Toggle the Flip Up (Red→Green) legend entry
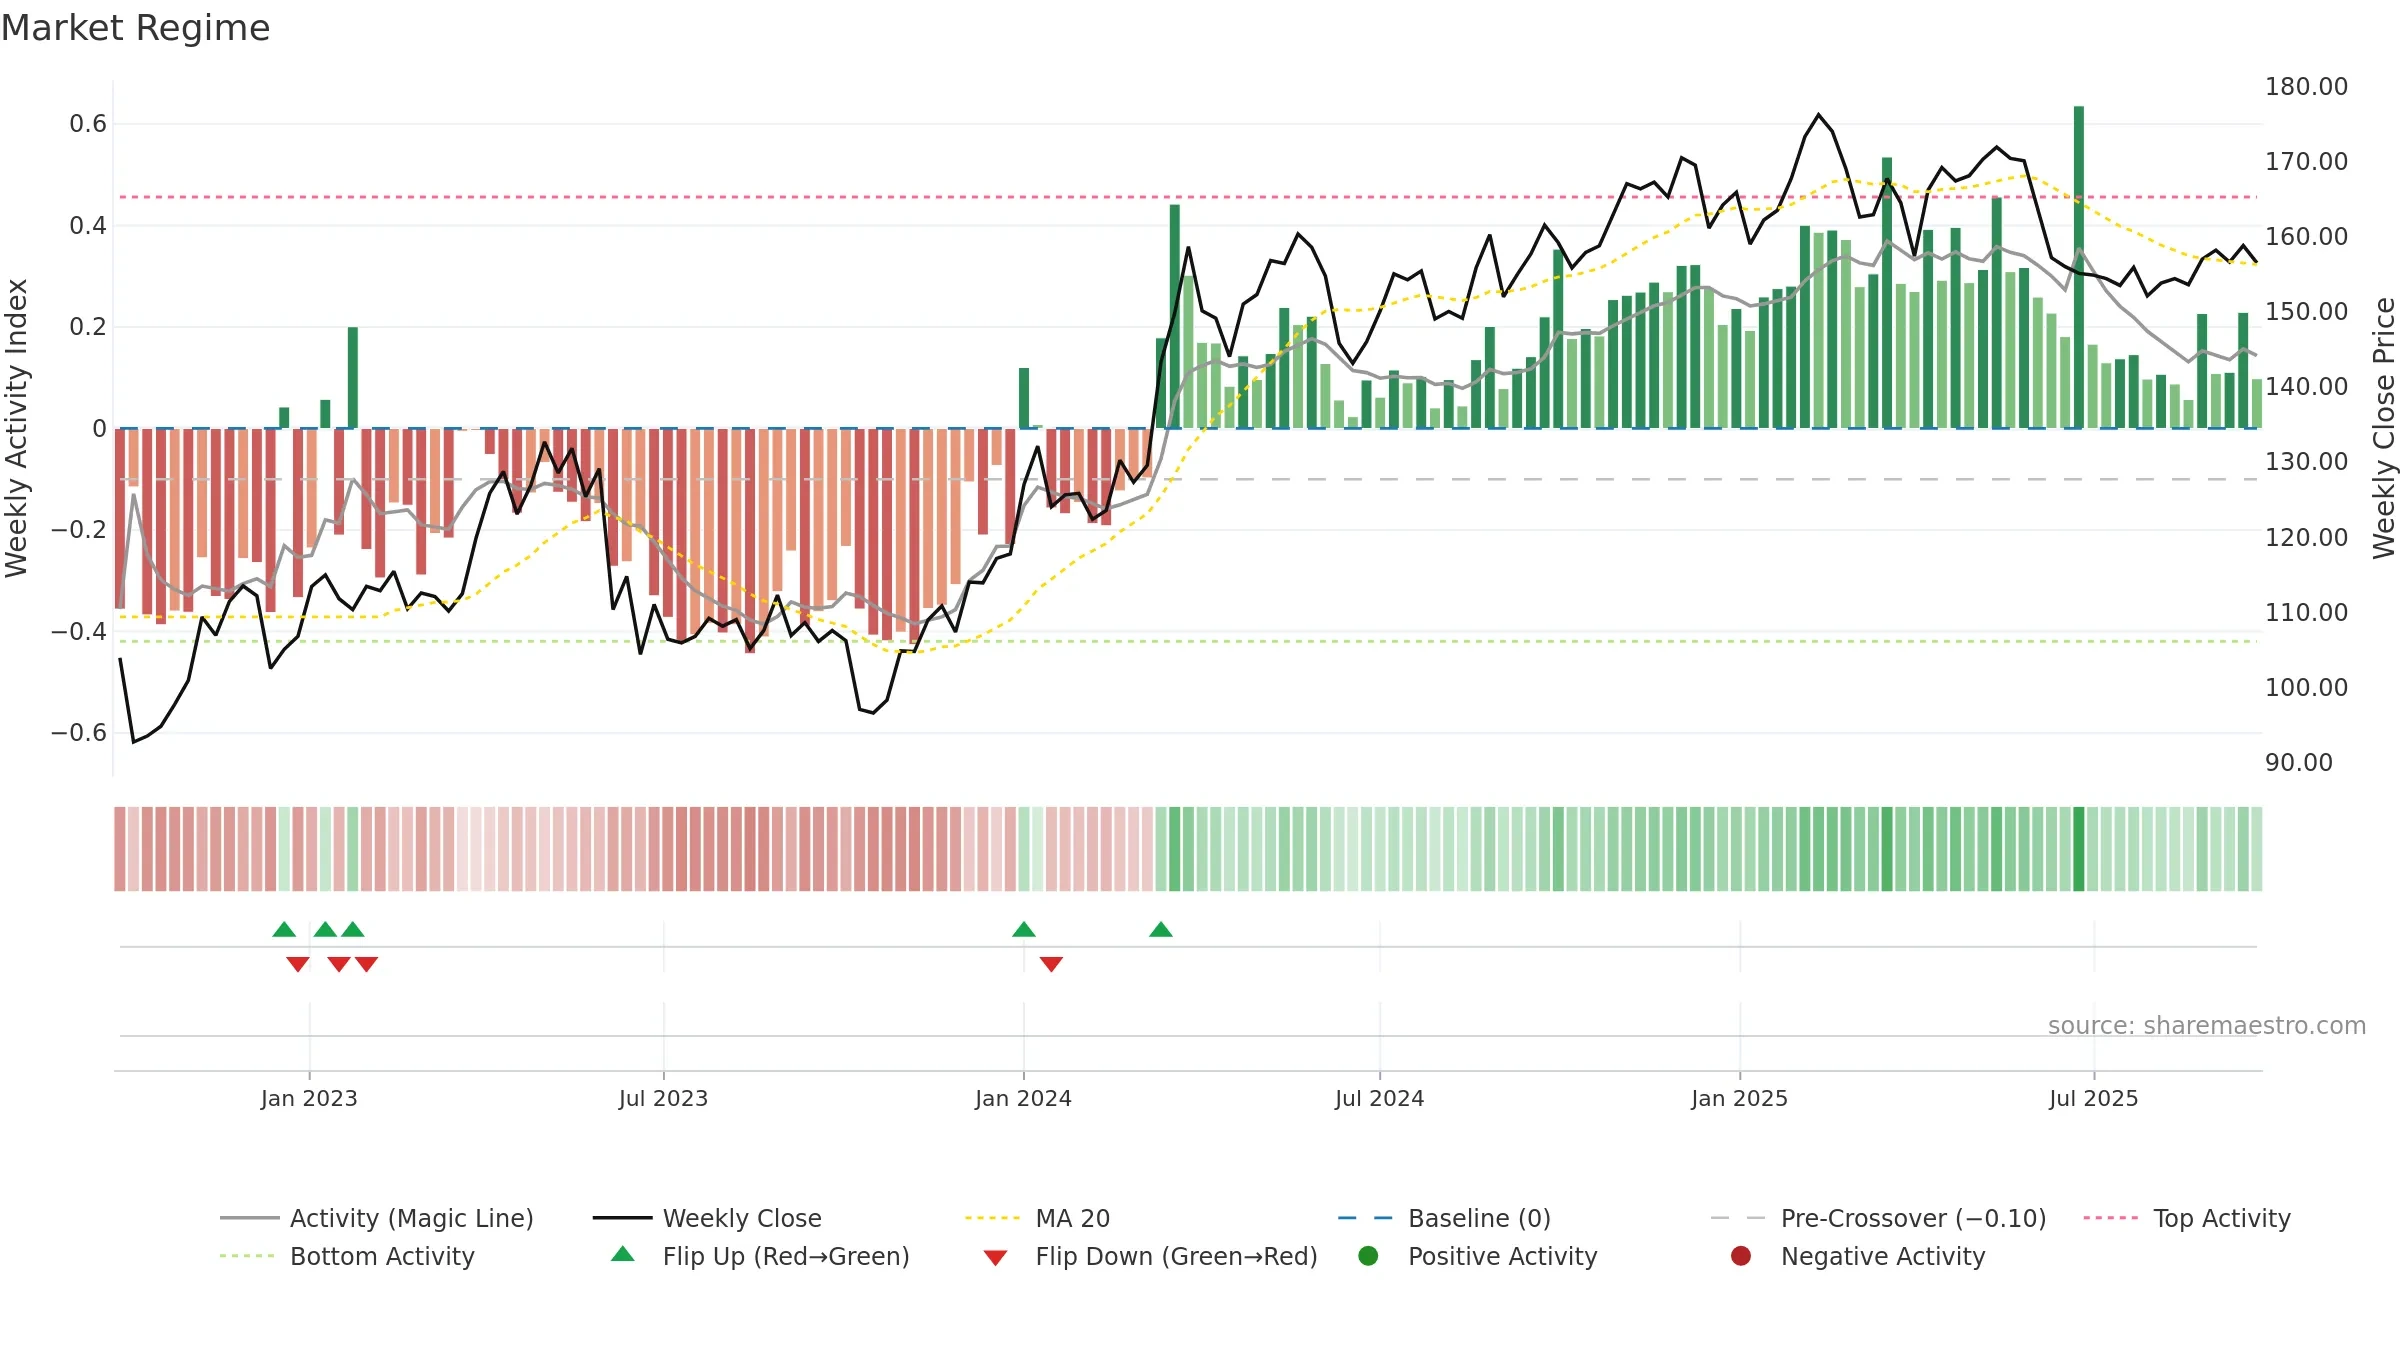The height and width of the screenshot is (1350, 2400). point(760,1256)
